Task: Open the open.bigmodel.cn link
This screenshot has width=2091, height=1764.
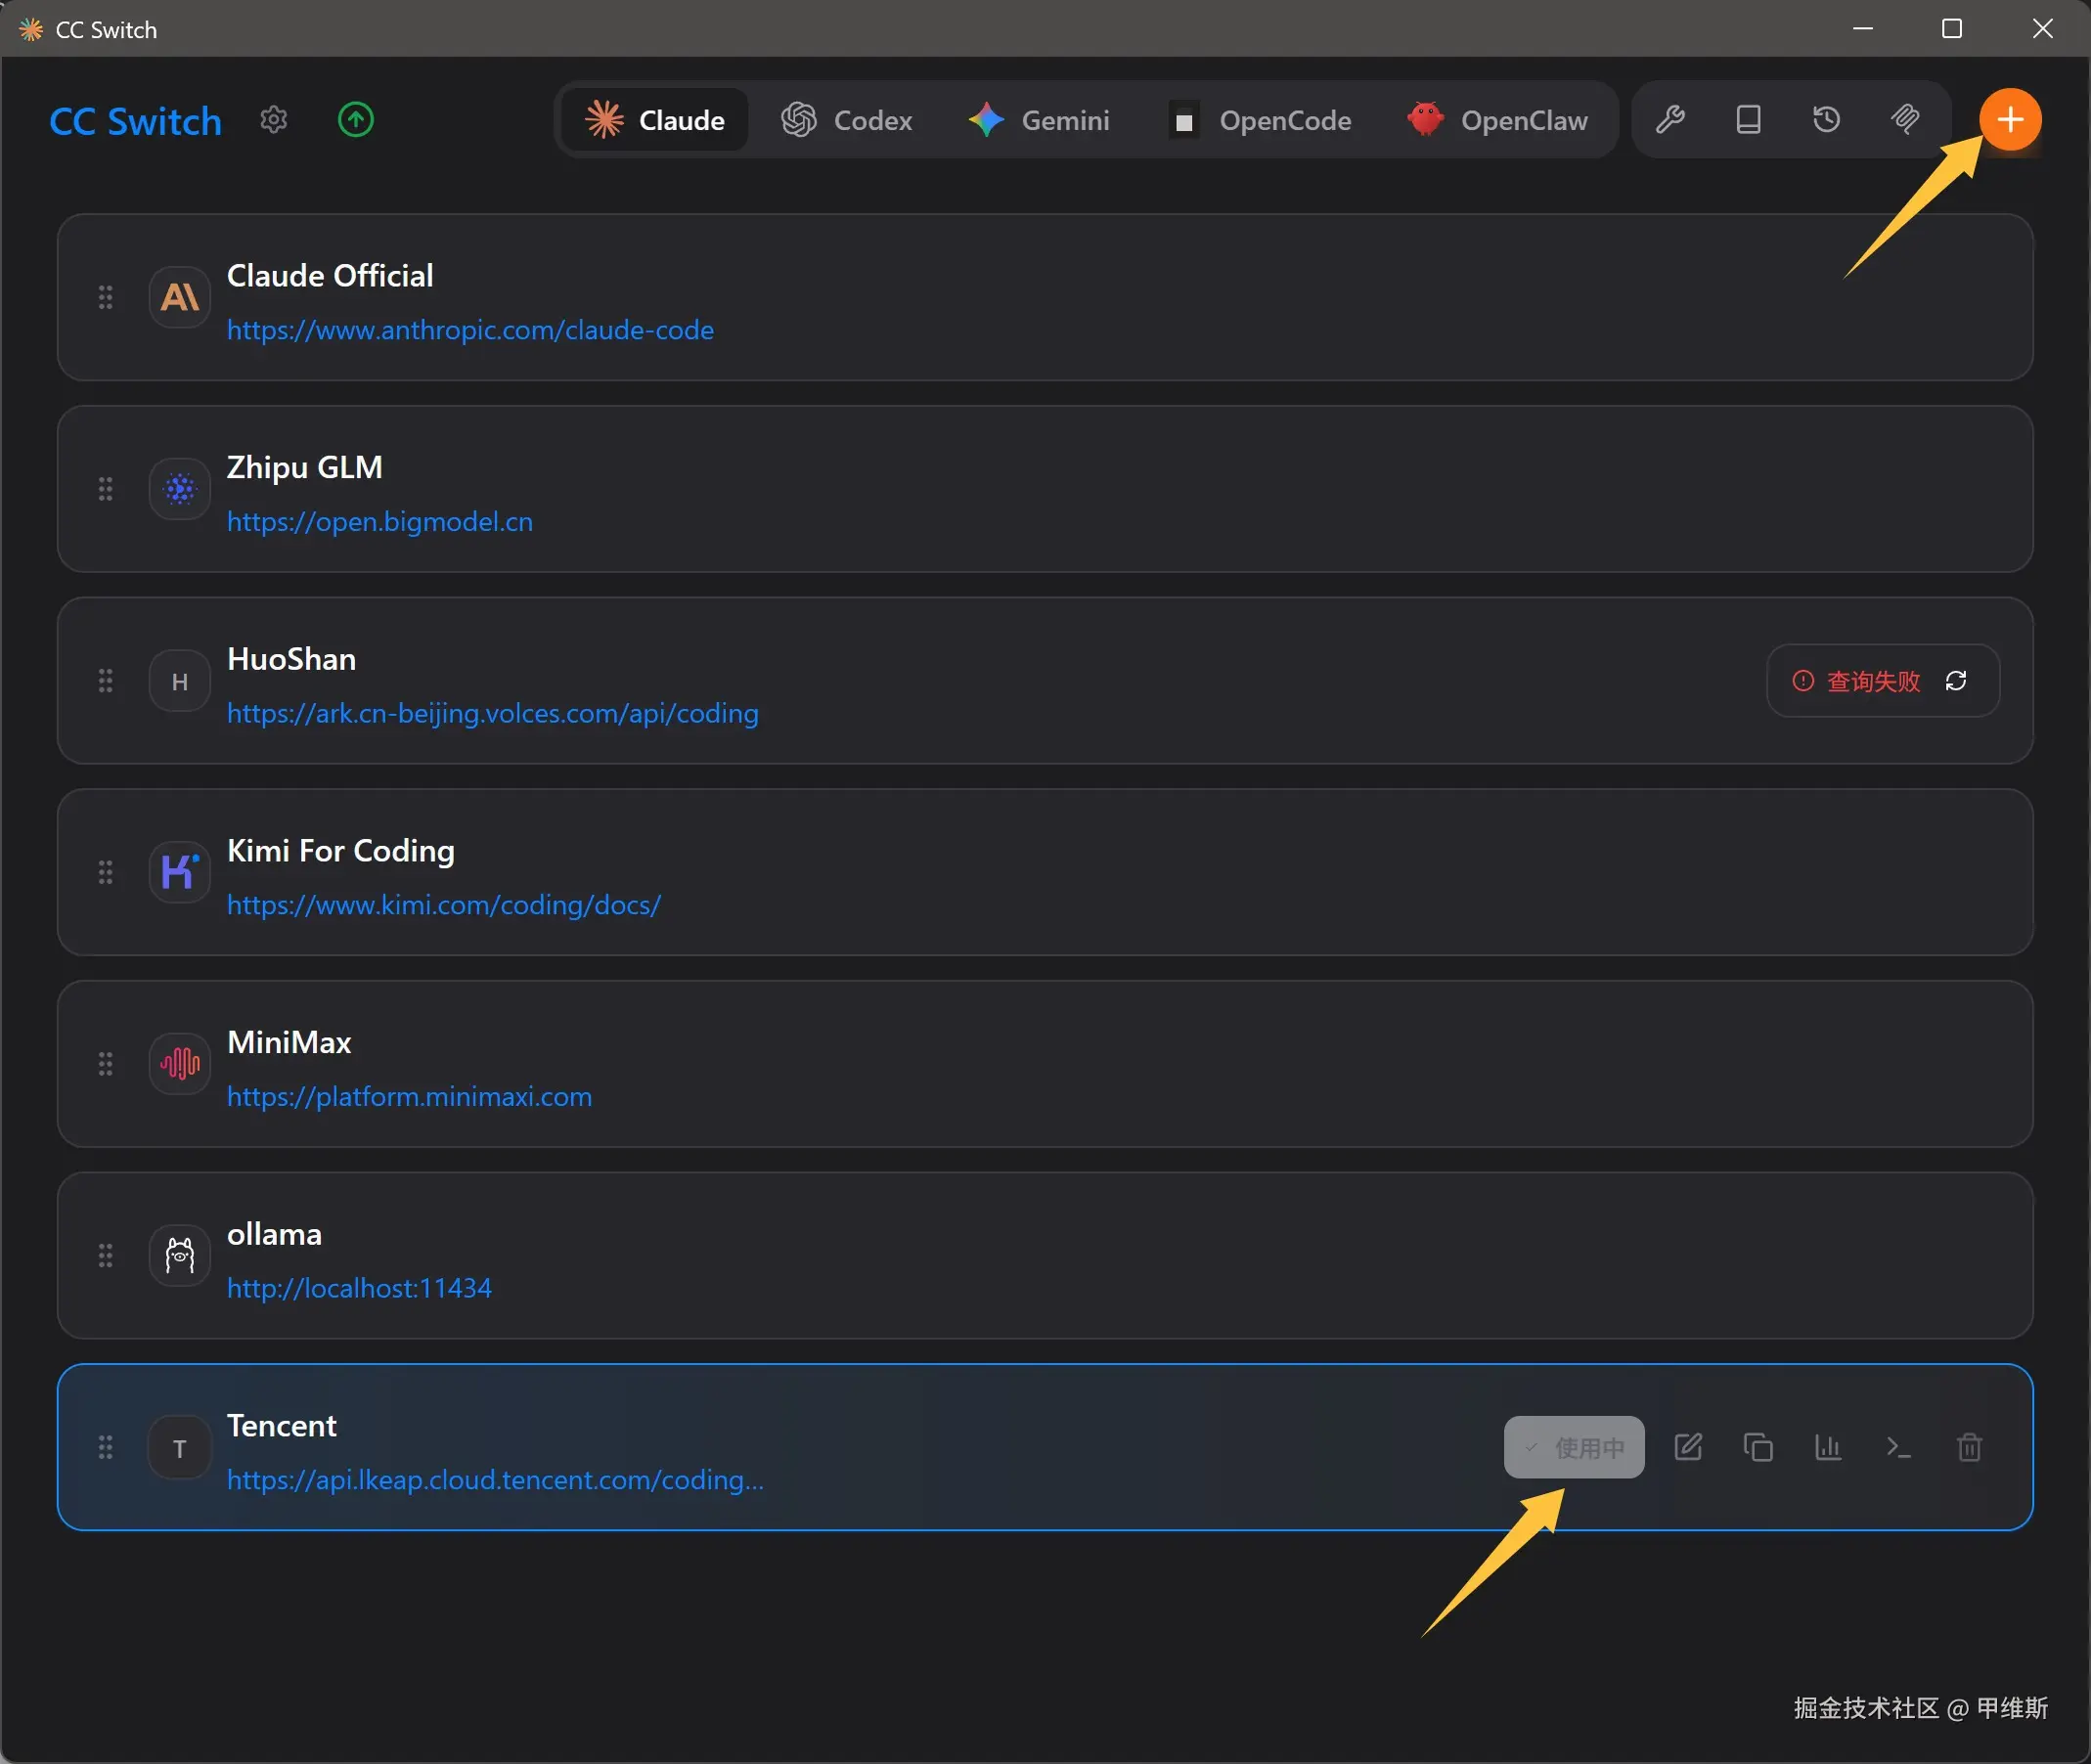Action: [x=380, y=522]
